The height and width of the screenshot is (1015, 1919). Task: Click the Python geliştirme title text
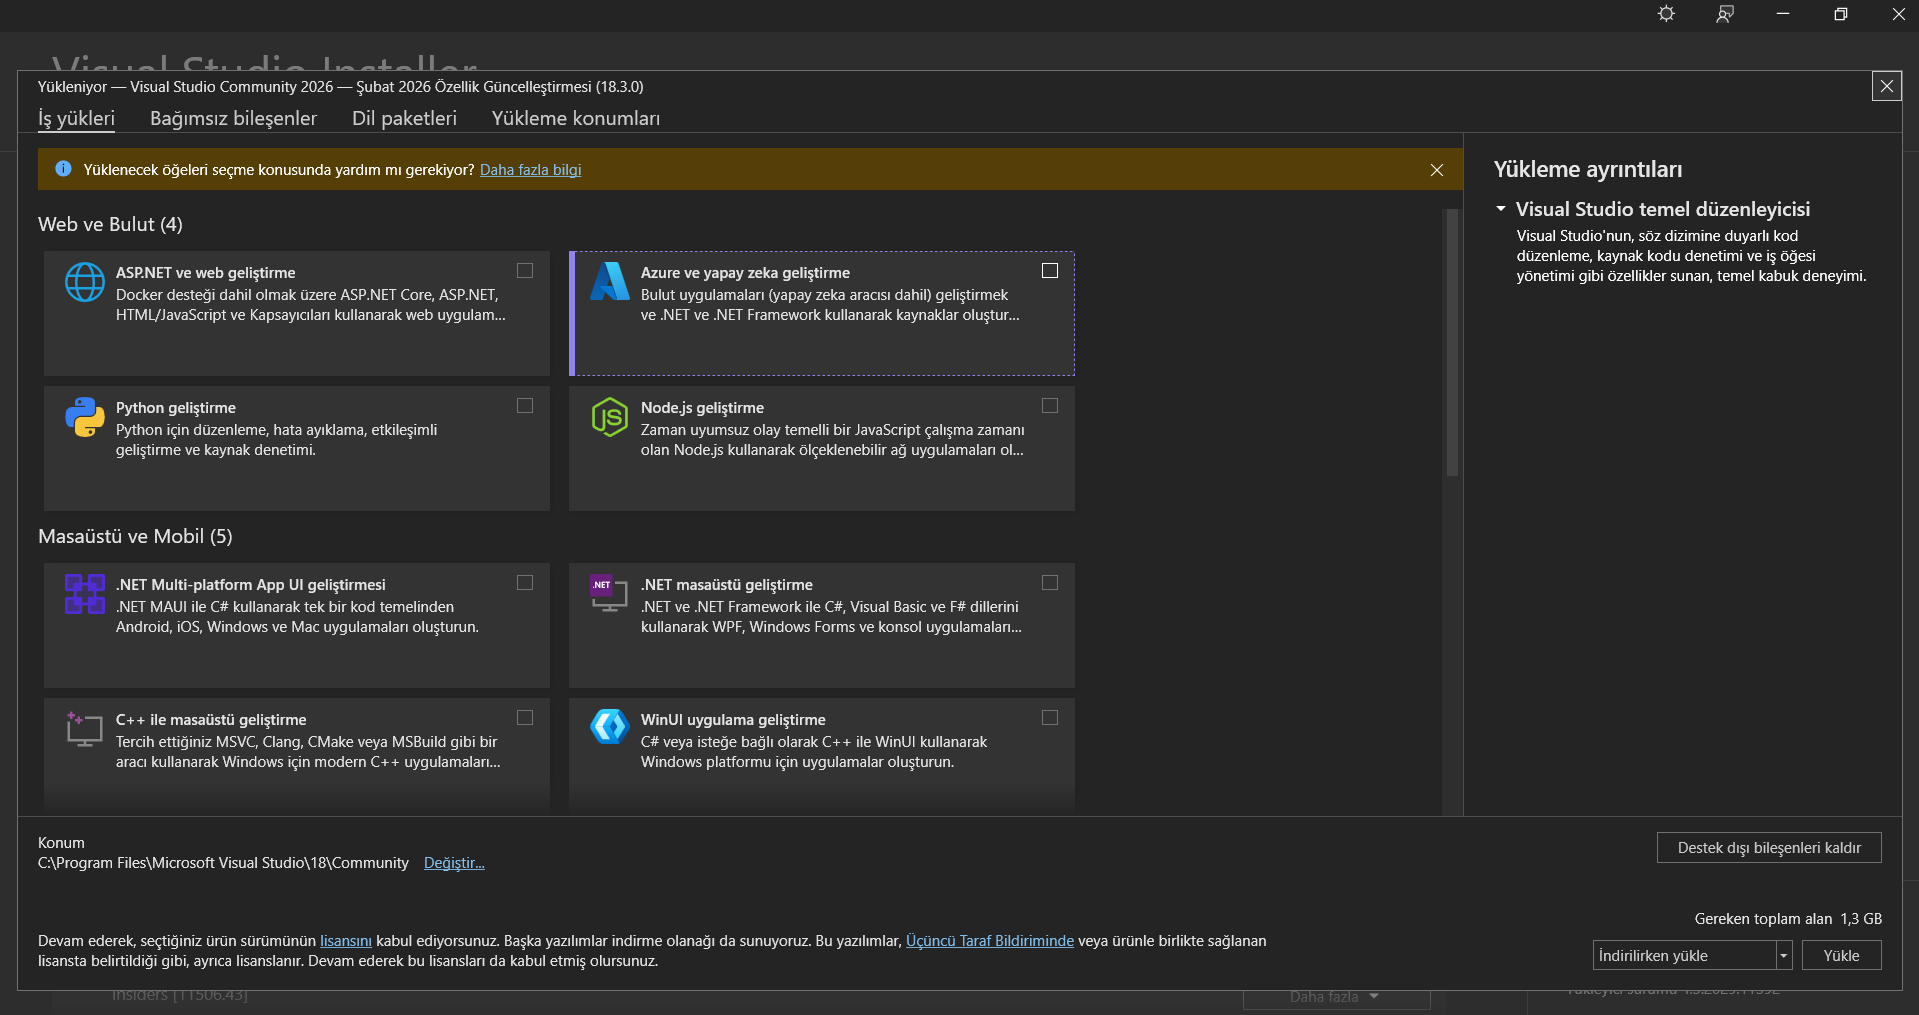(x=176, y=408)
